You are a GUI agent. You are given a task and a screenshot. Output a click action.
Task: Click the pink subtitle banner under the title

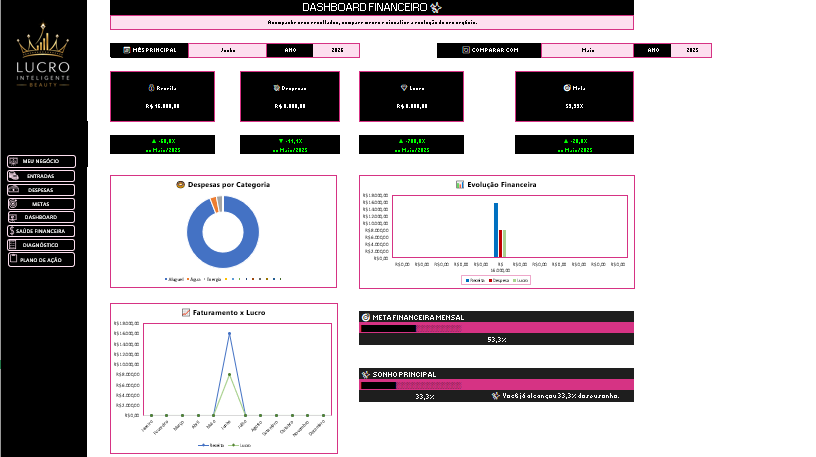pos(372,22)
